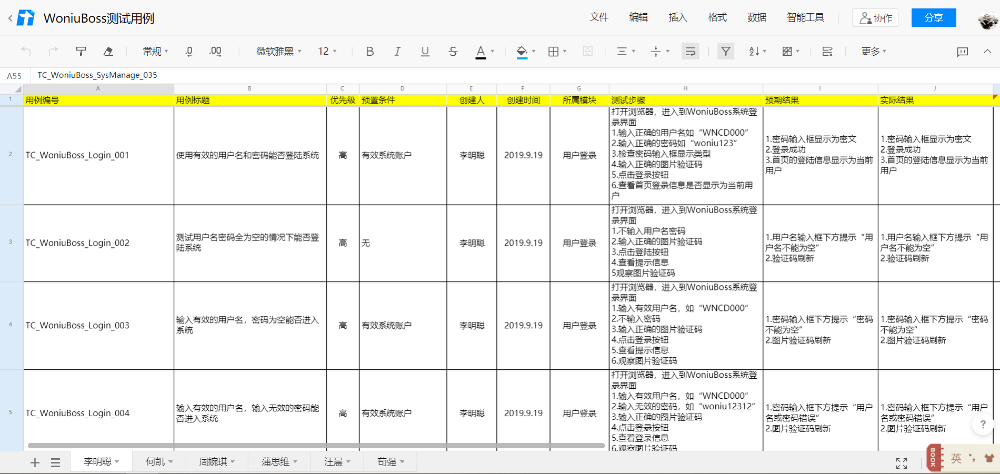This screenshot has width=1000, height=474.
Task: Open the 数据 menu
Action: tap(756, 18)
